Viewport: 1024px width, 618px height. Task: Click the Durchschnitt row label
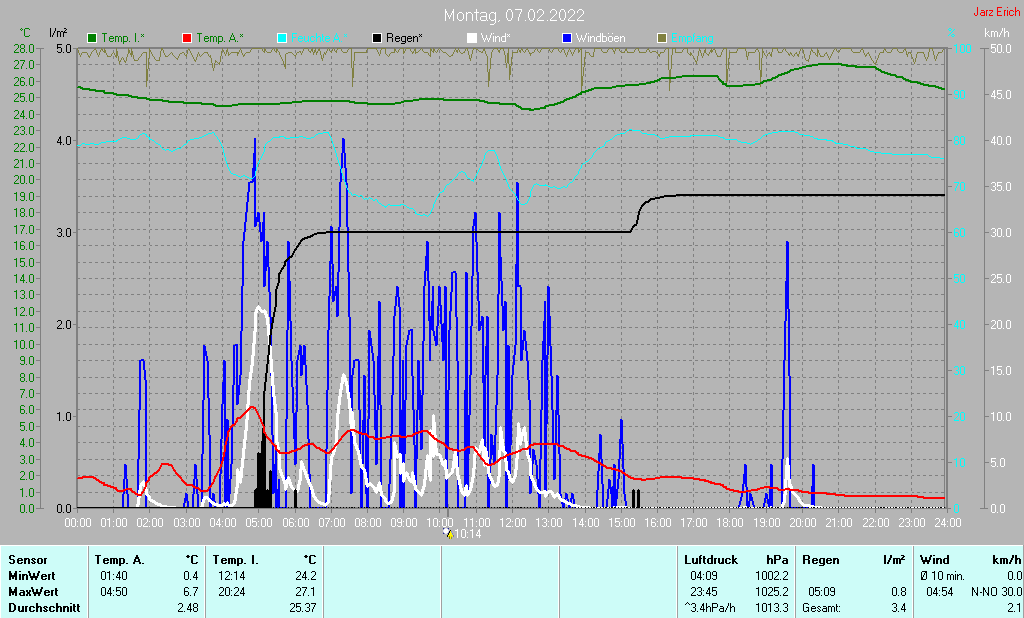pyautogui.click(x=40, y=608)
